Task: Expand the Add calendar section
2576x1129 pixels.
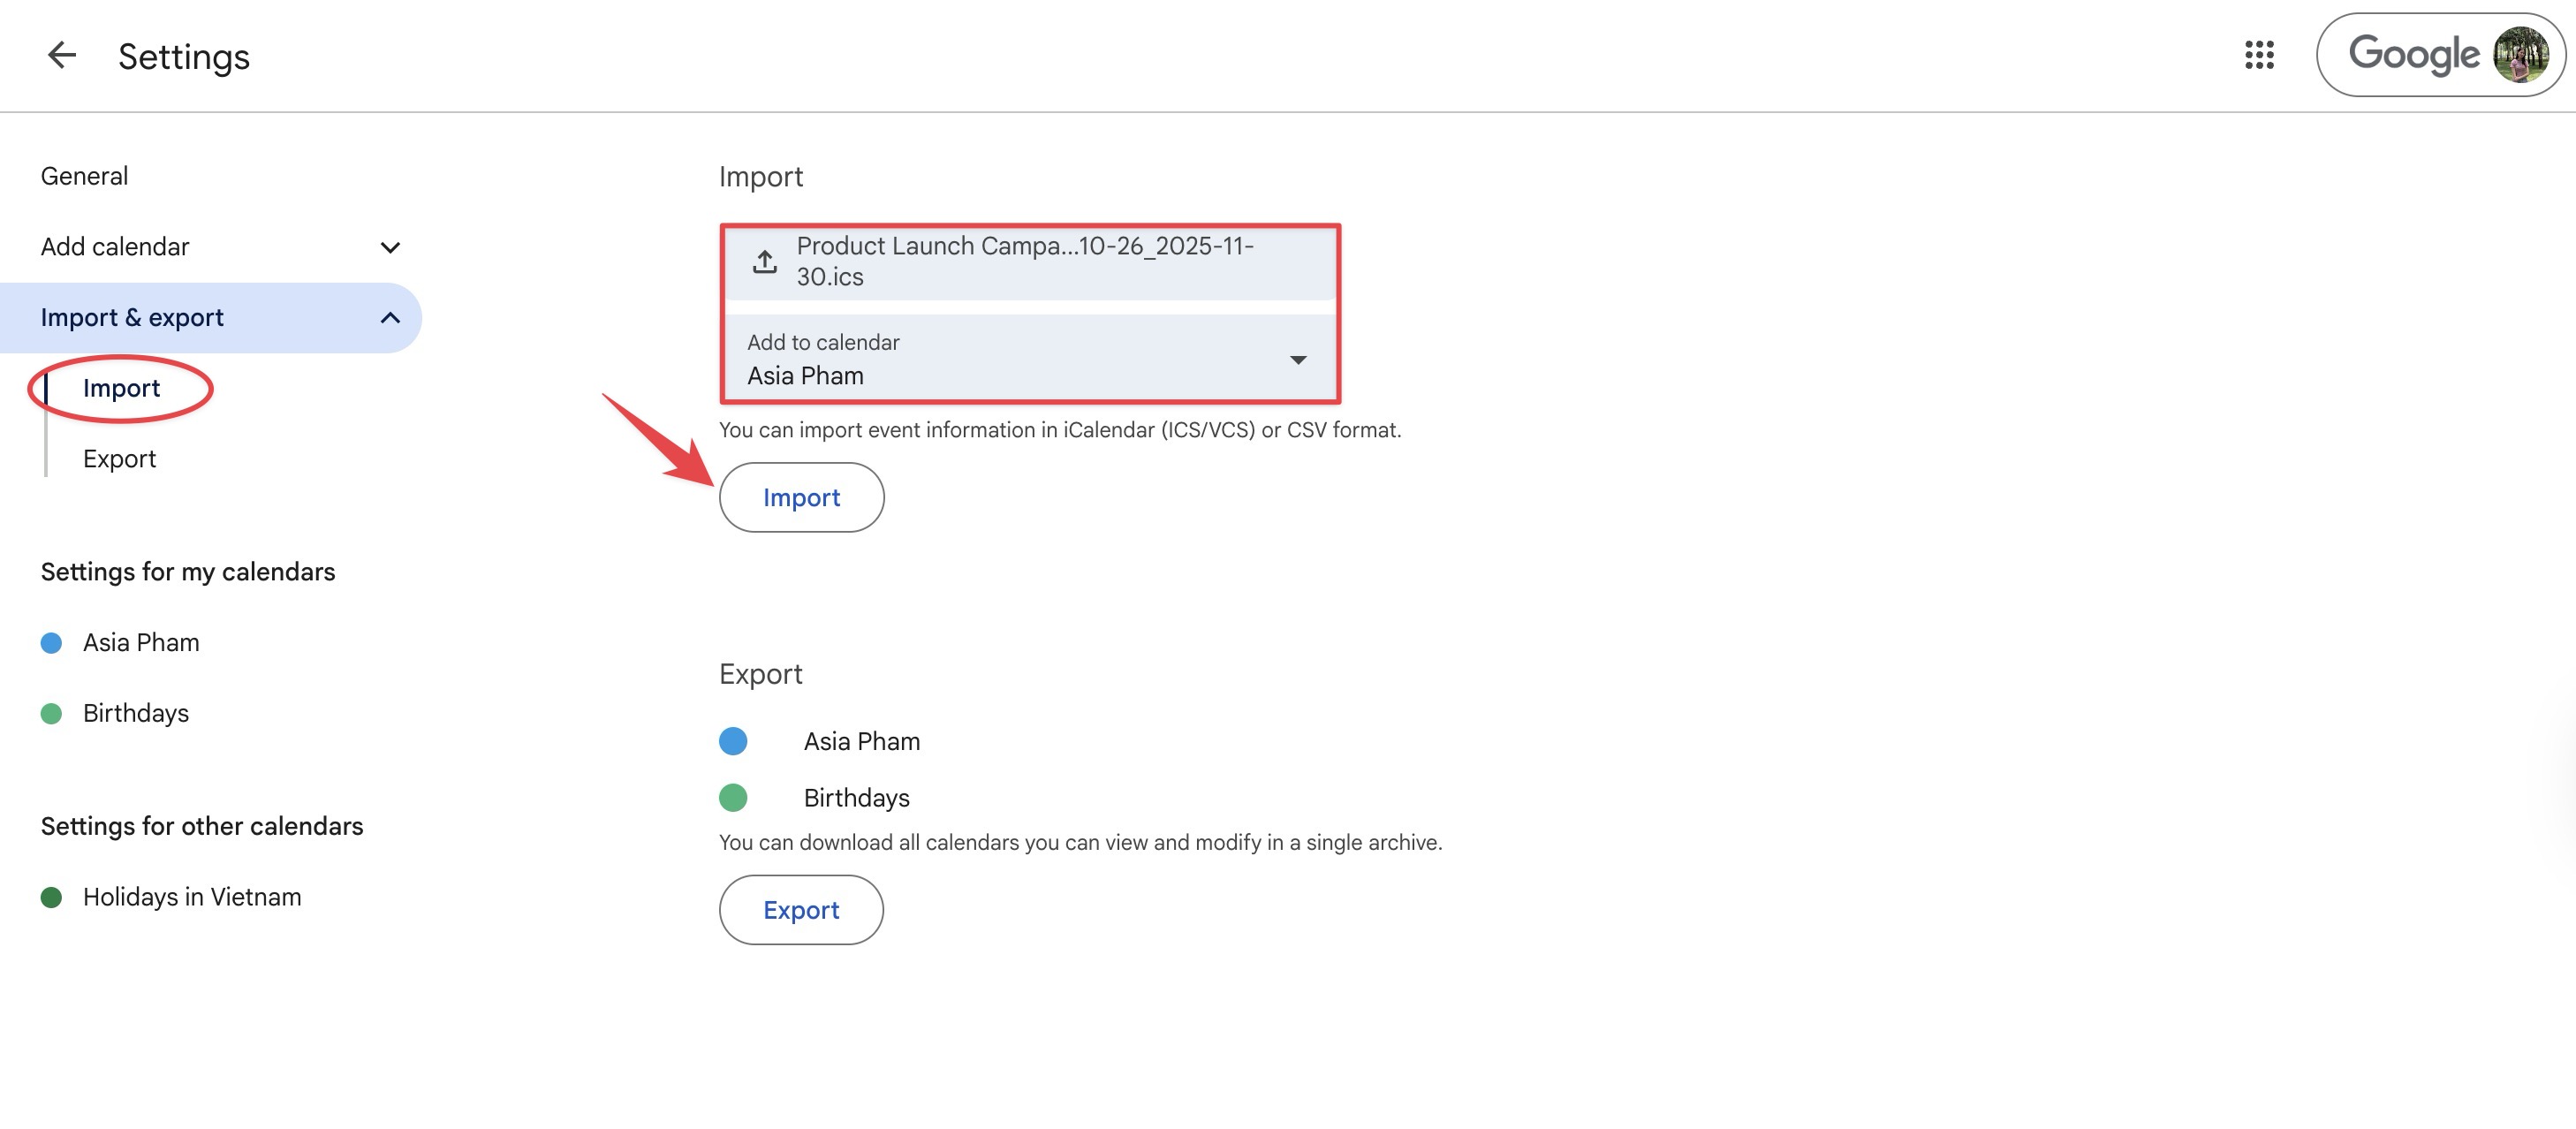Action: [390, 247]
